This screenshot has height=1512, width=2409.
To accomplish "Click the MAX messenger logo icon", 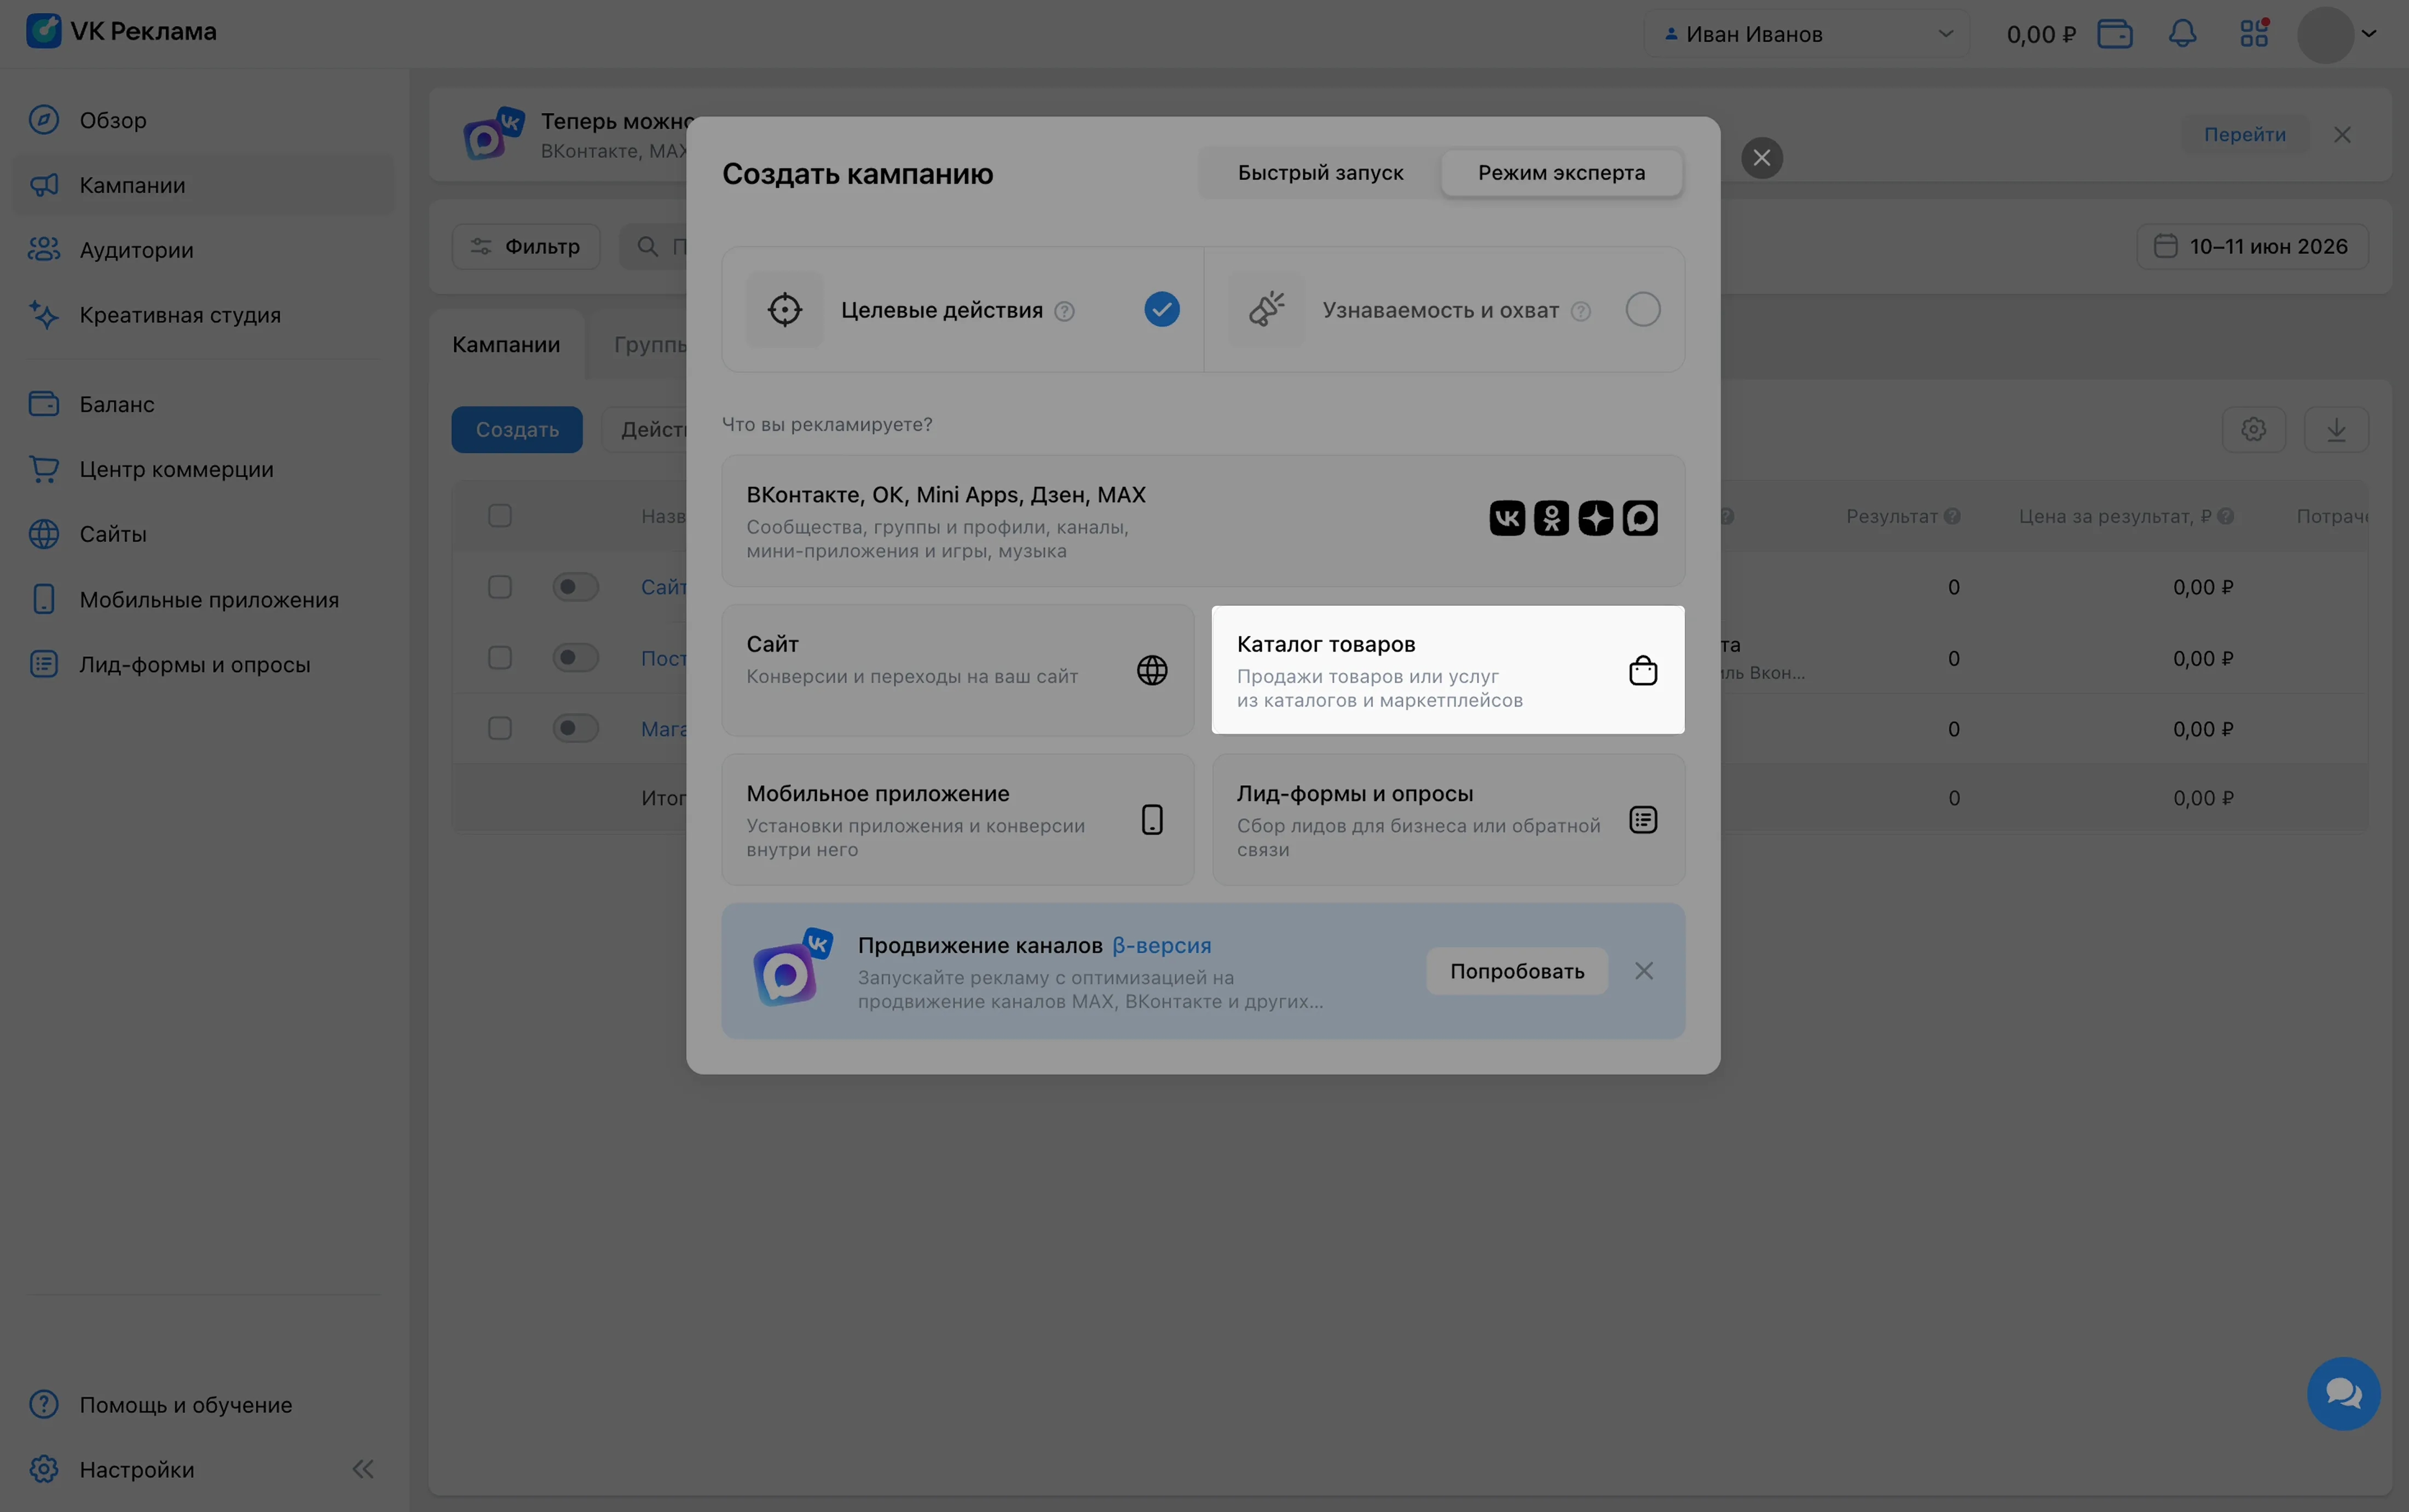I will [x=1640, y=518].
